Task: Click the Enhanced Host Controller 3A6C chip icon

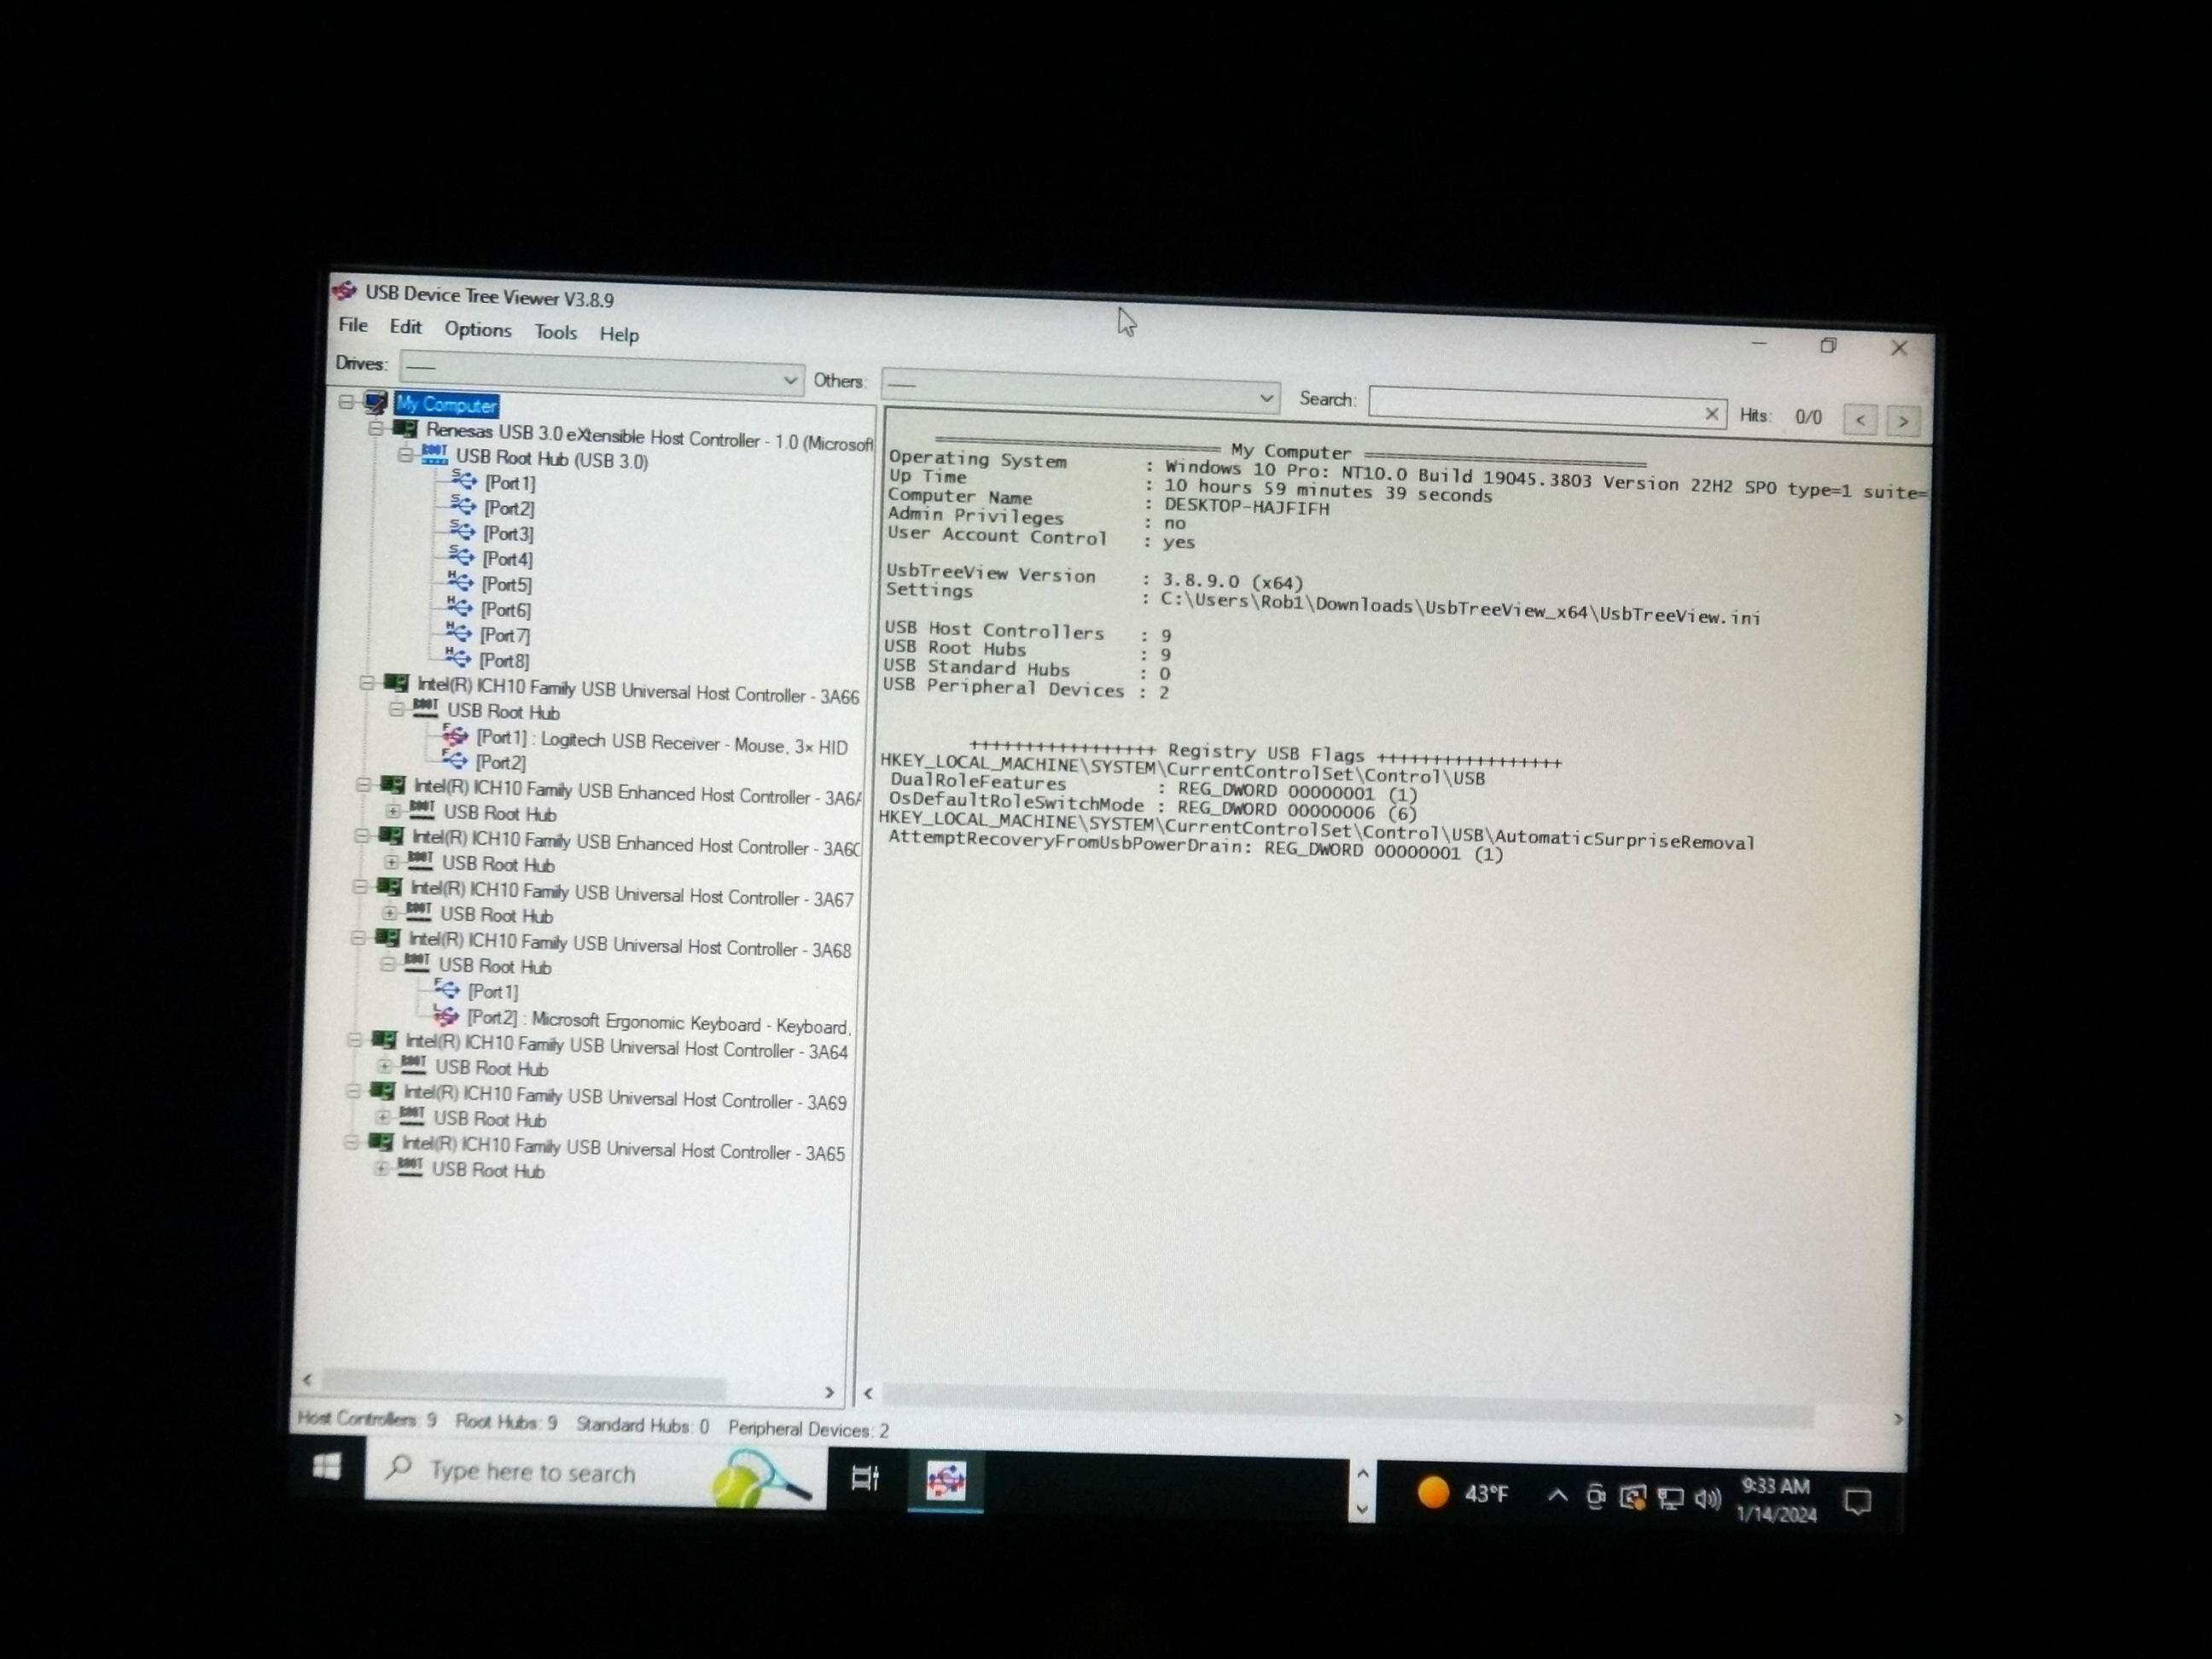Action: click(391, 837)
